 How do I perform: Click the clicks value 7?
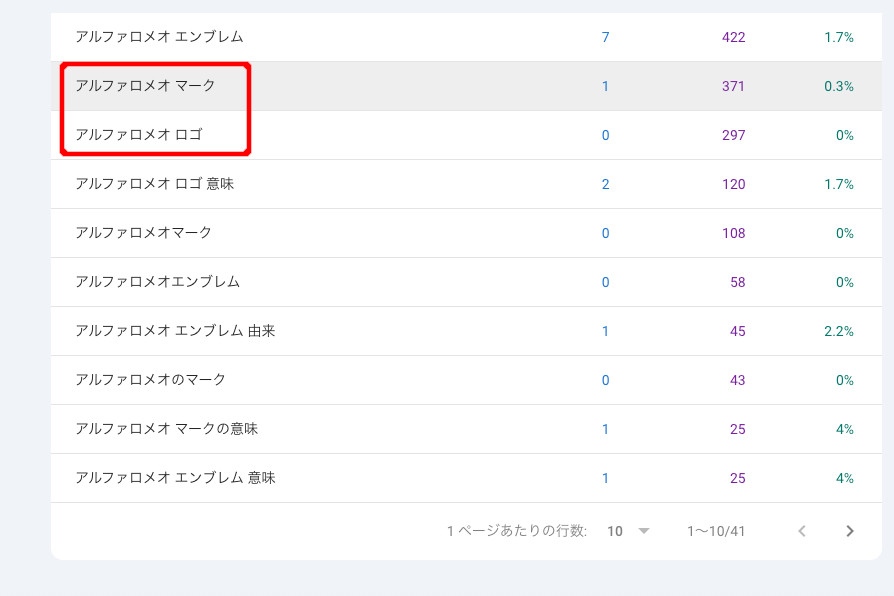pos(606,38)
